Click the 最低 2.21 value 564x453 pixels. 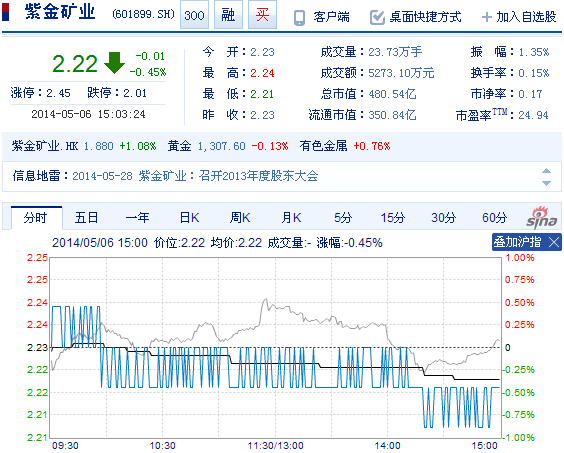coord(262,94)
